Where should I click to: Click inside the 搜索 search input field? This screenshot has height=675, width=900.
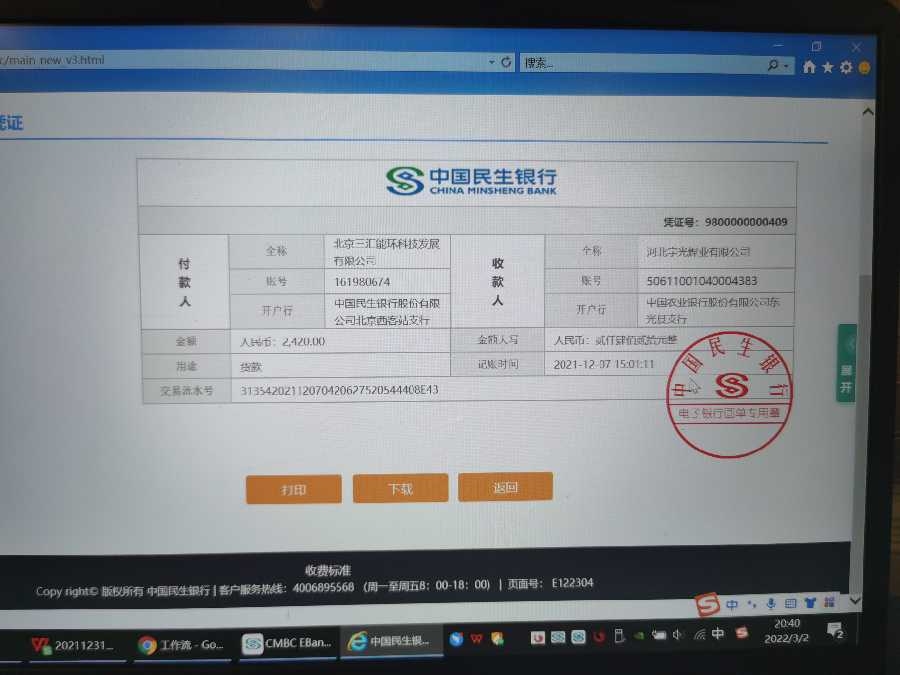click(x=640, y=63)
